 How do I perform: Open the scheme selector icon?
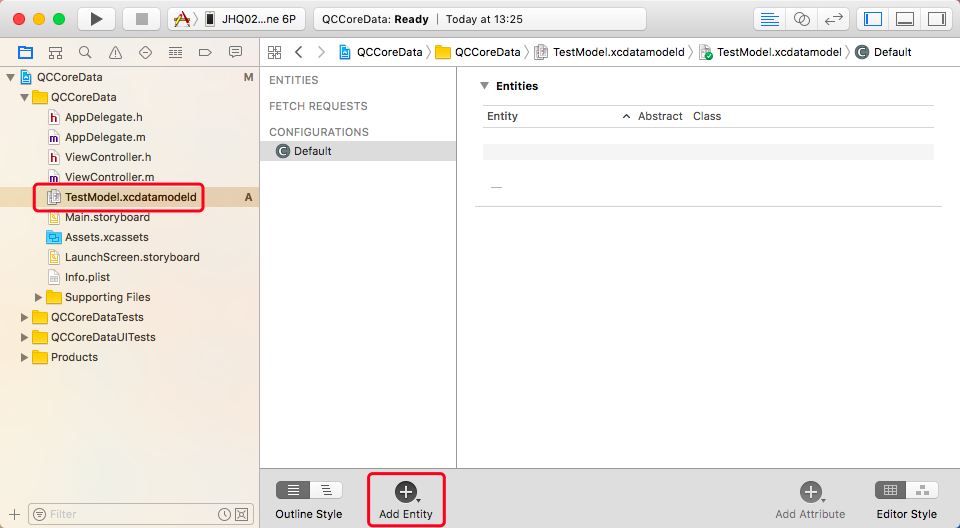tap(182, 19)
